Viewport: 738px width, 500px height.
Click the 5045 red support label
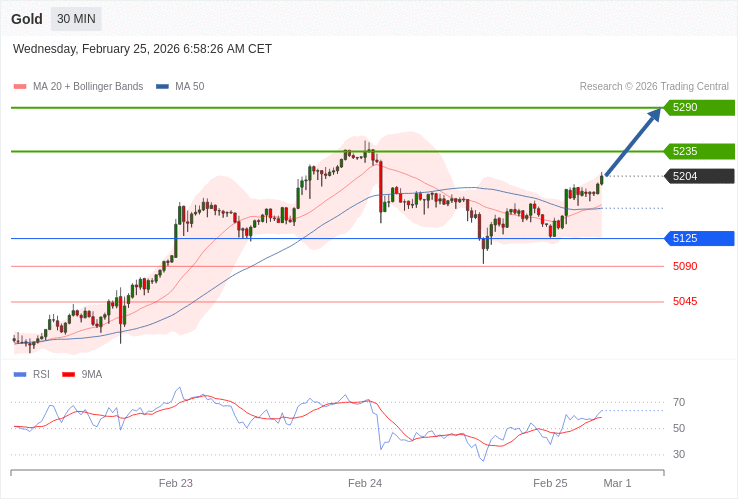coord(685,301)
